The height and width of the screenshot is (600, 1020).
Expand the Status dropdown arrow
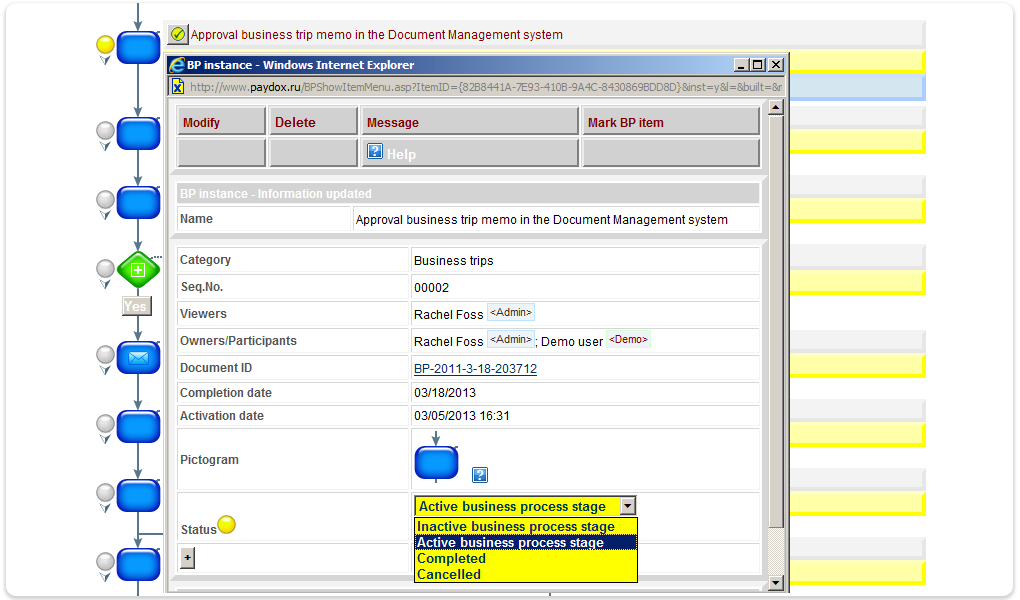[x=628, y=506]
